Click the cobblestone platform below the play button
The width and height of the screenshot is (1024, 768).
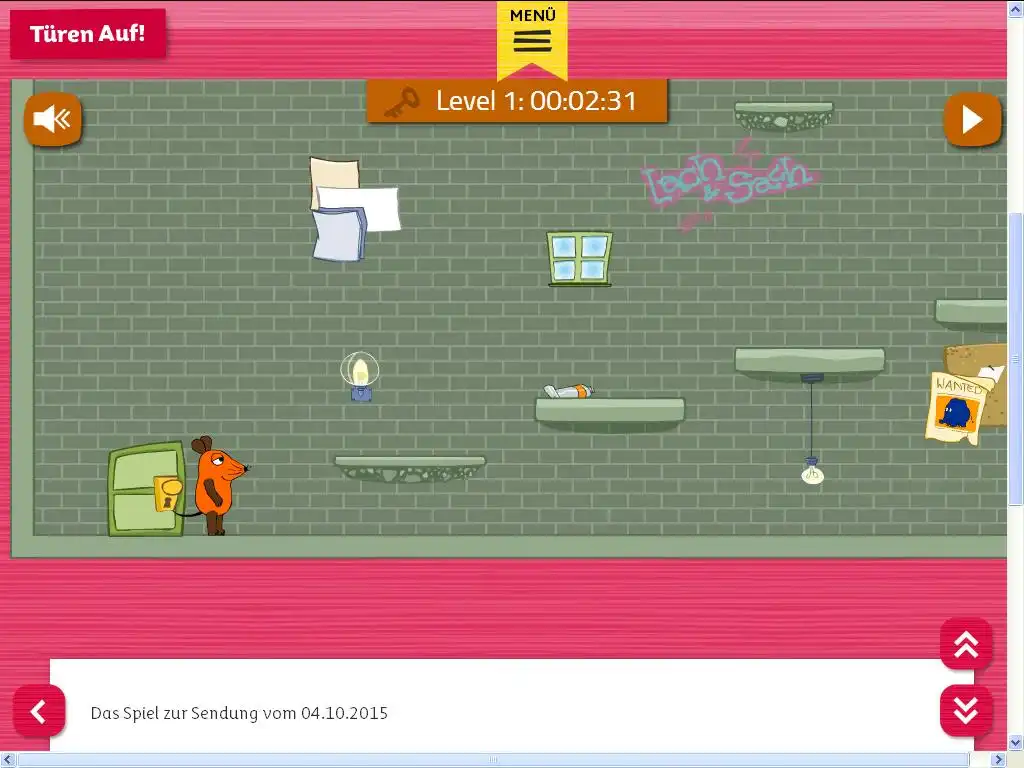tap(784, 116)
